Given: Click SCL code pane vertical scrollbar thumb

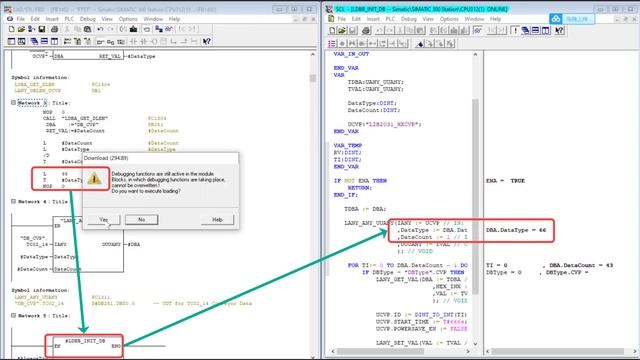Looking at the screenshot, I should coord(476,196).
